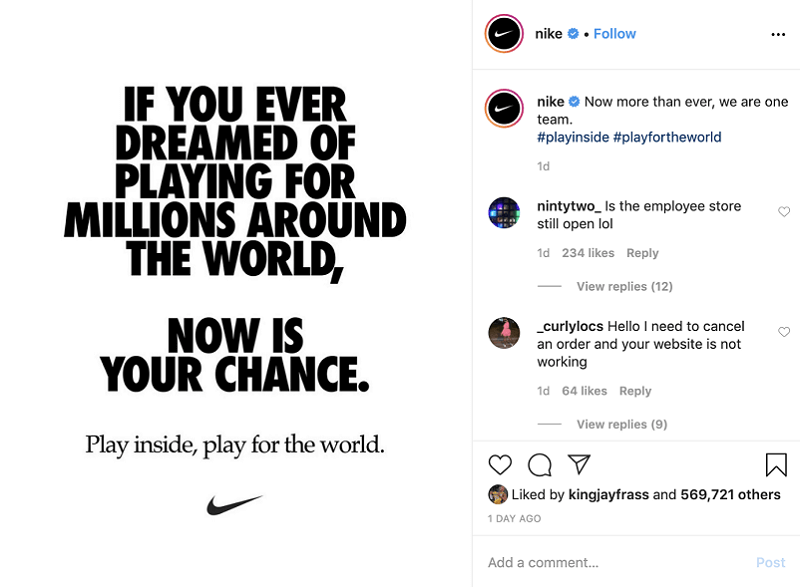Viewport: 800px width, 587px height.
Task: View the 569,721 others who liked
Action: coord(731,495)
